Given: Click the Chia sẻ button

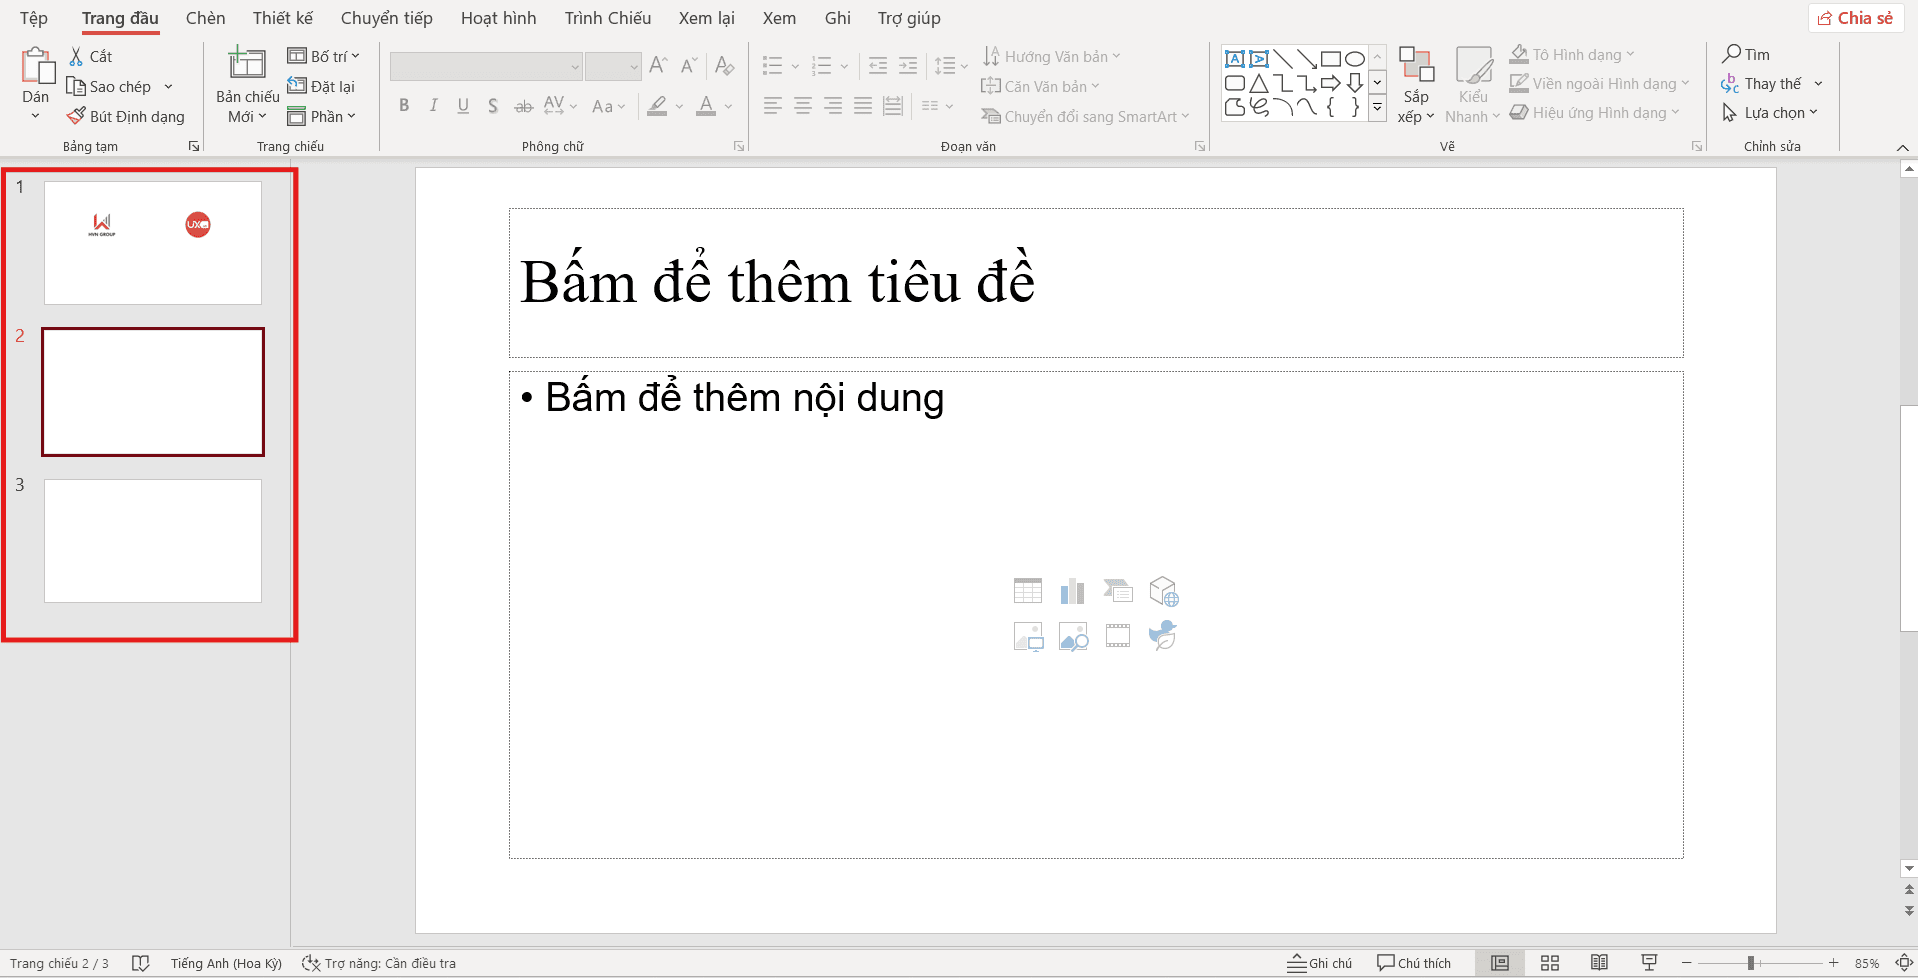Looking at the screenshot, I should coord(1856,17).
